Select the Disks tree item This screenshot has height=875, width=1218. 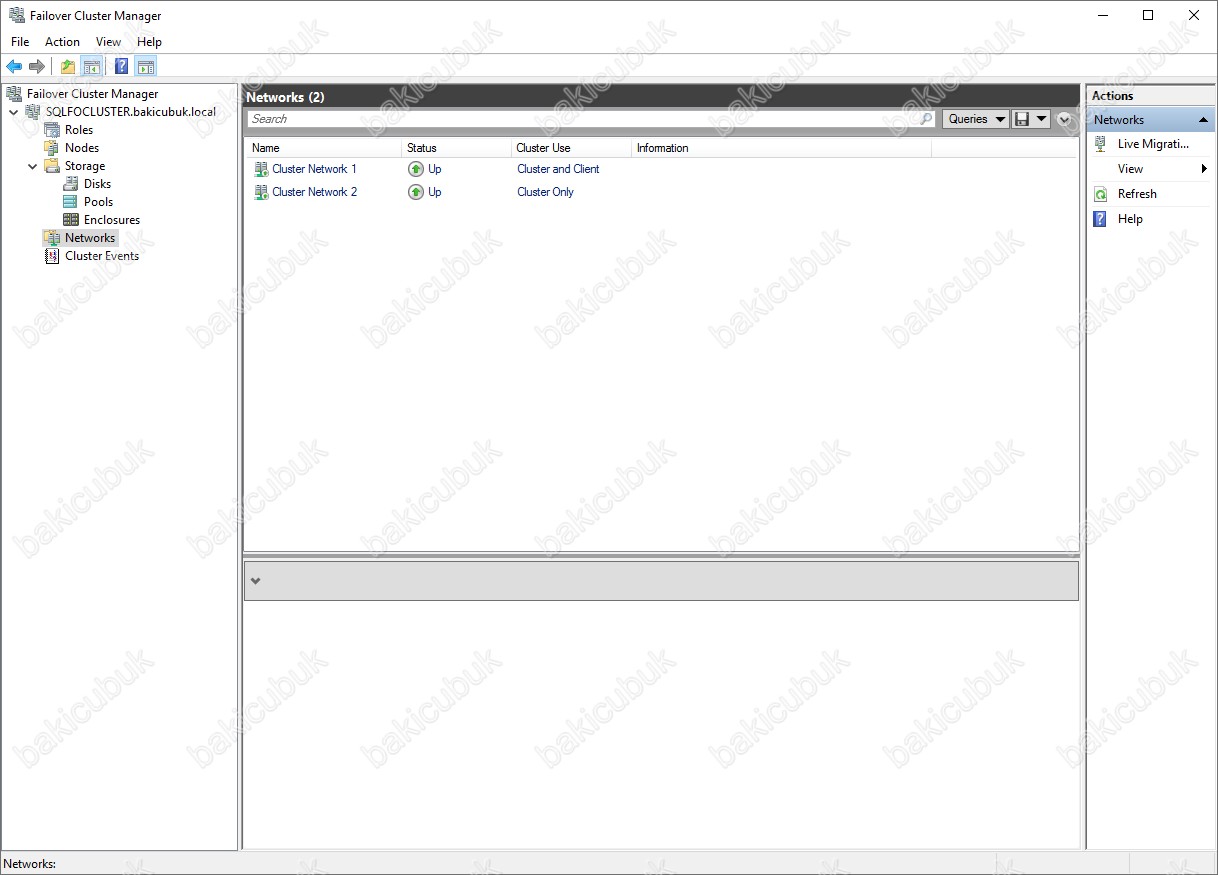point(97,184)
